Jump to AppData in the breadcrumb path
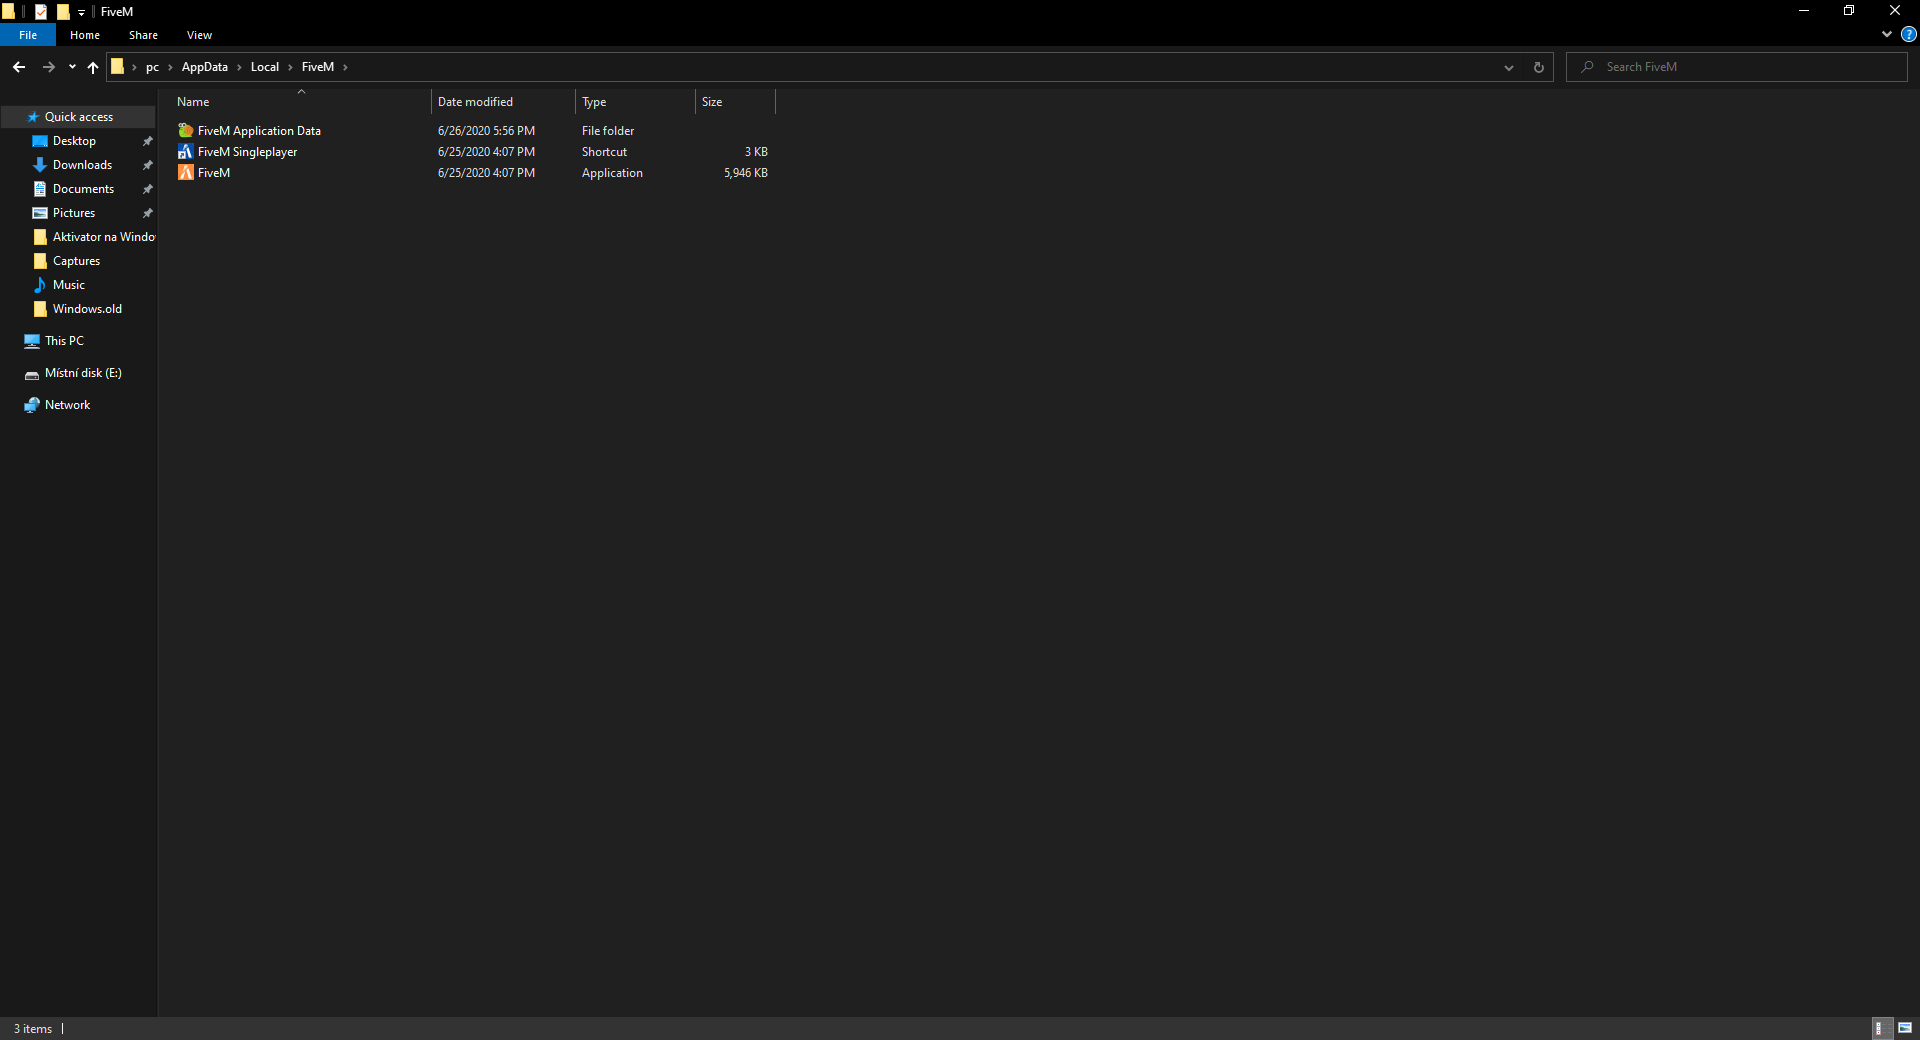This screenshot has width=1920, height=1040. [x=205, y=67]
